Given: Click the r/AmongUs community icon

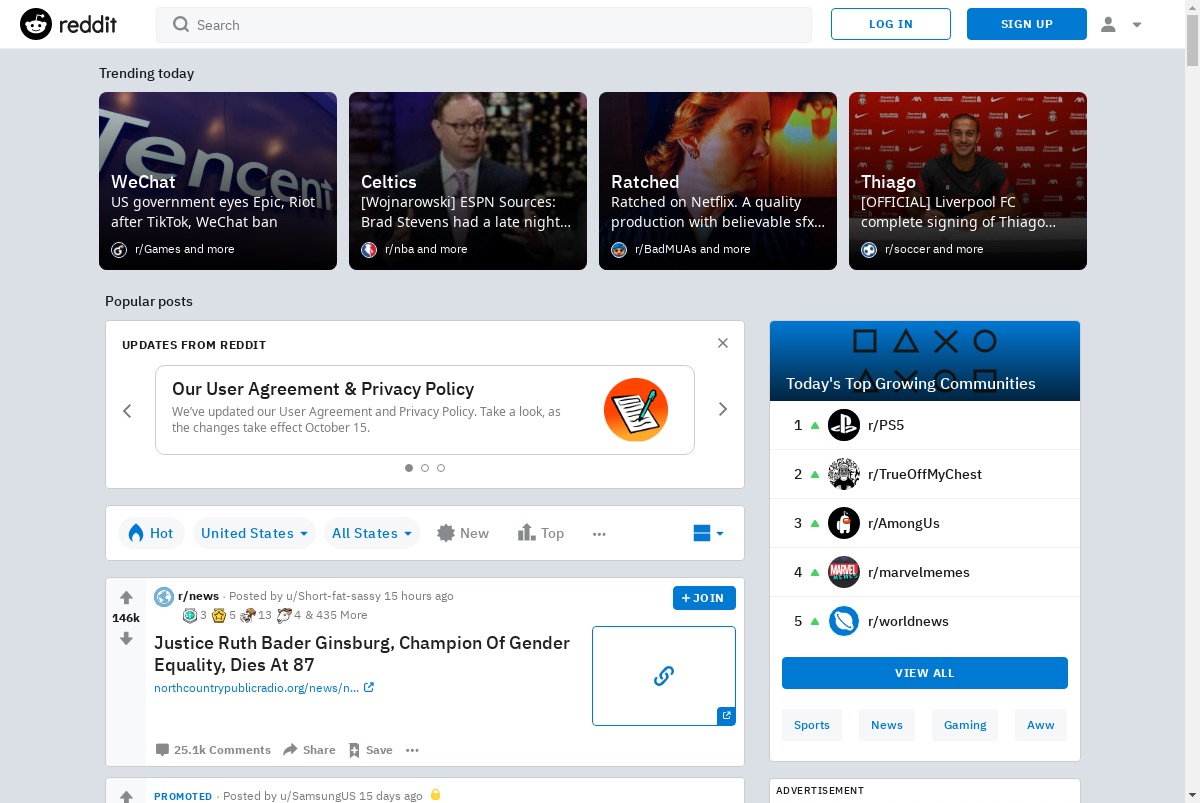Looking at the screenshot, I should 844,523.
